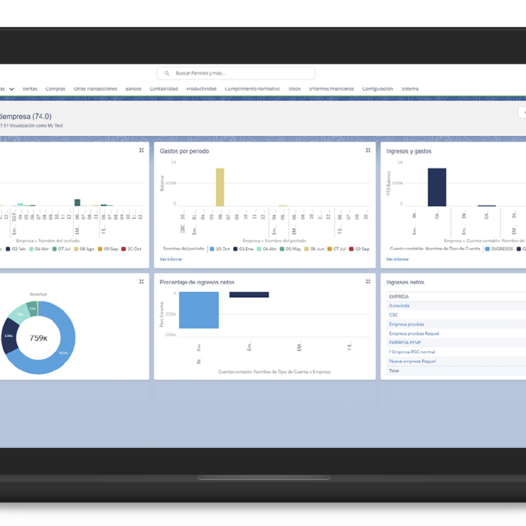Open the CSC company link

[x=393, y=315]
